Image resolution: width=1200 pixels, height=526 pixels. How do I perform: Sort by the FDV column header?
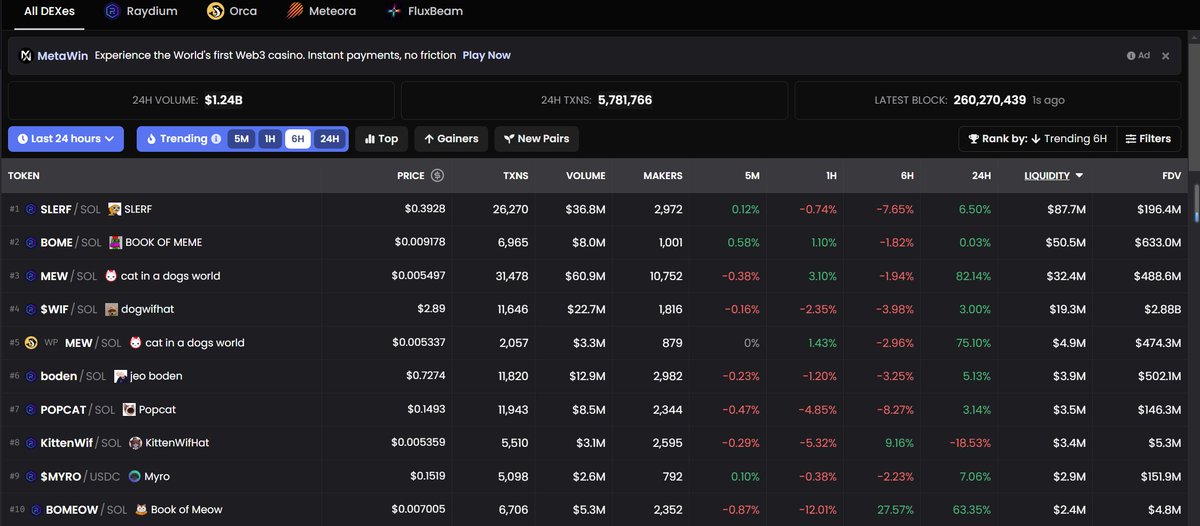[1170, 176]
